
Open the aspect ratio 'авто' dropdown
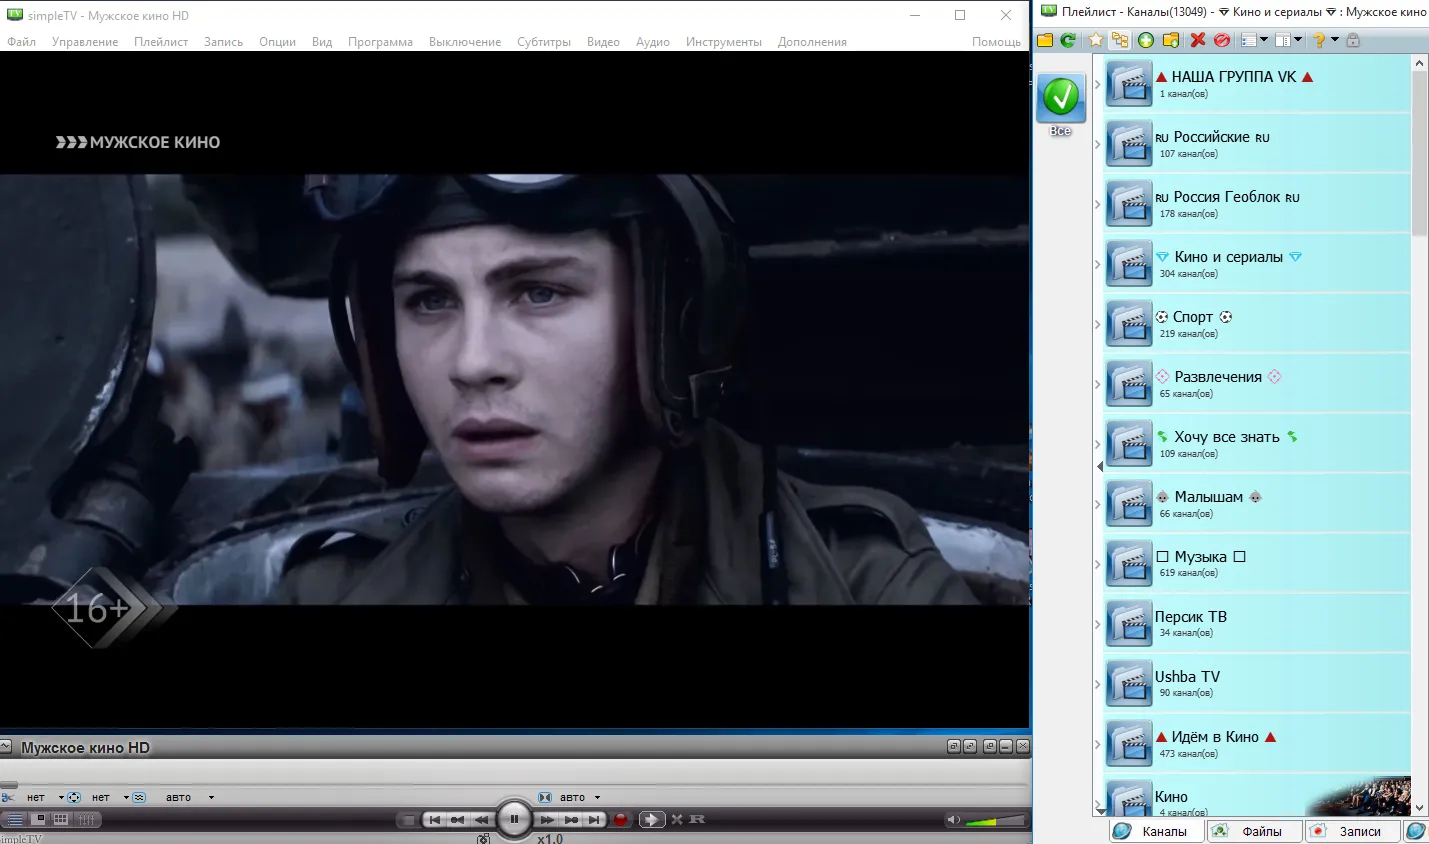597,798
